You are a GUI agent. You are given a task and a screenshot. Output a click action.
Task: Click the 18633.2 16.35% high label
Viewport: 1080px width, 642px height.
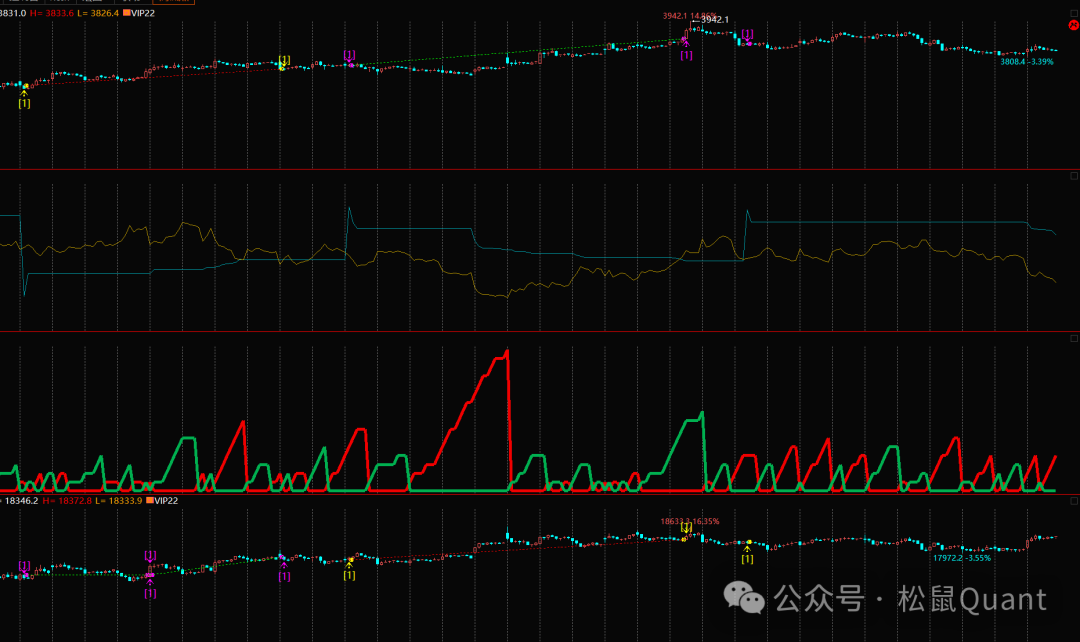(689, 521)
